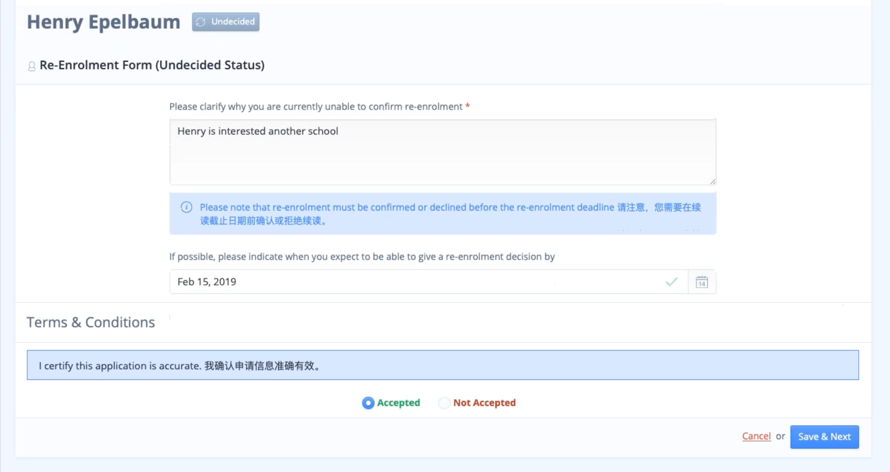
Task: Click the Re-Enrolment Form (Undecided Status) heading
Action: 152,65
